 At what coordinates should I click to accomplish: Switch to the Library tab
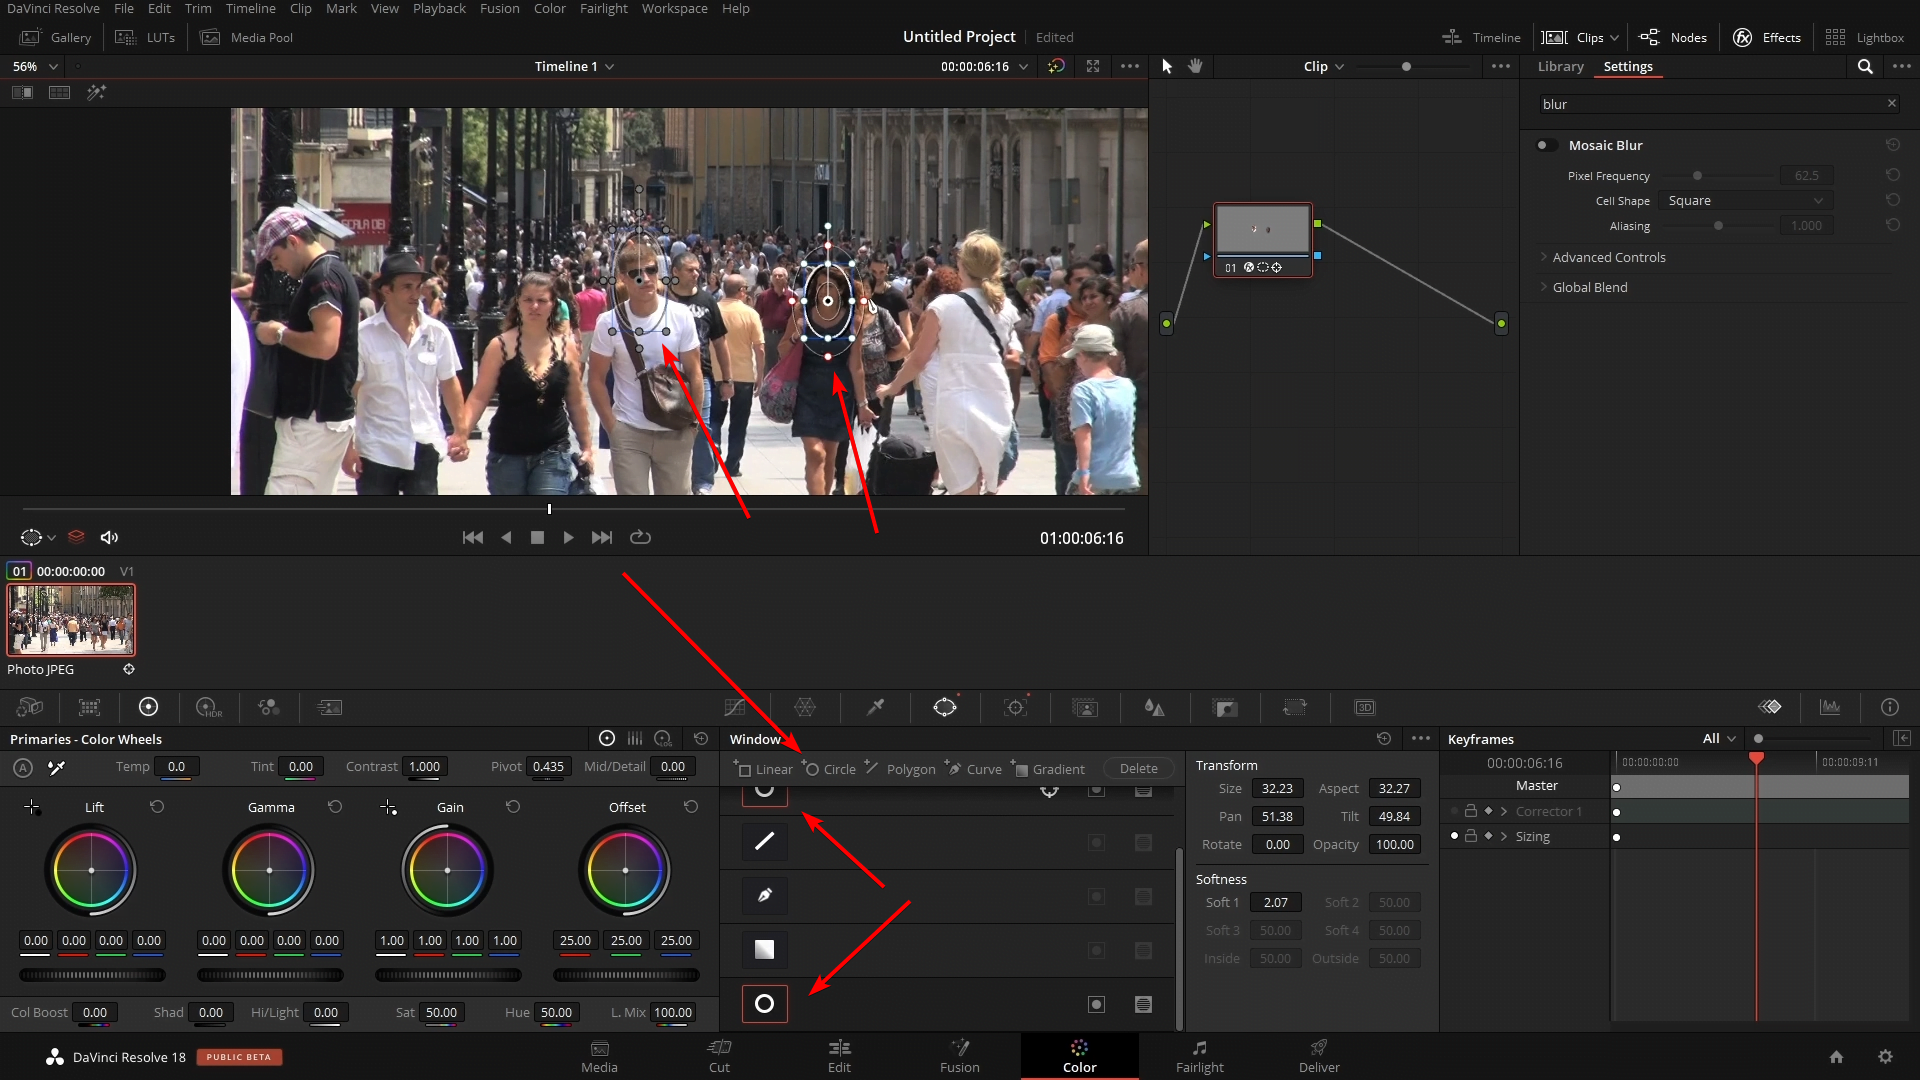pyautogui.click(x=1559, y=67)
